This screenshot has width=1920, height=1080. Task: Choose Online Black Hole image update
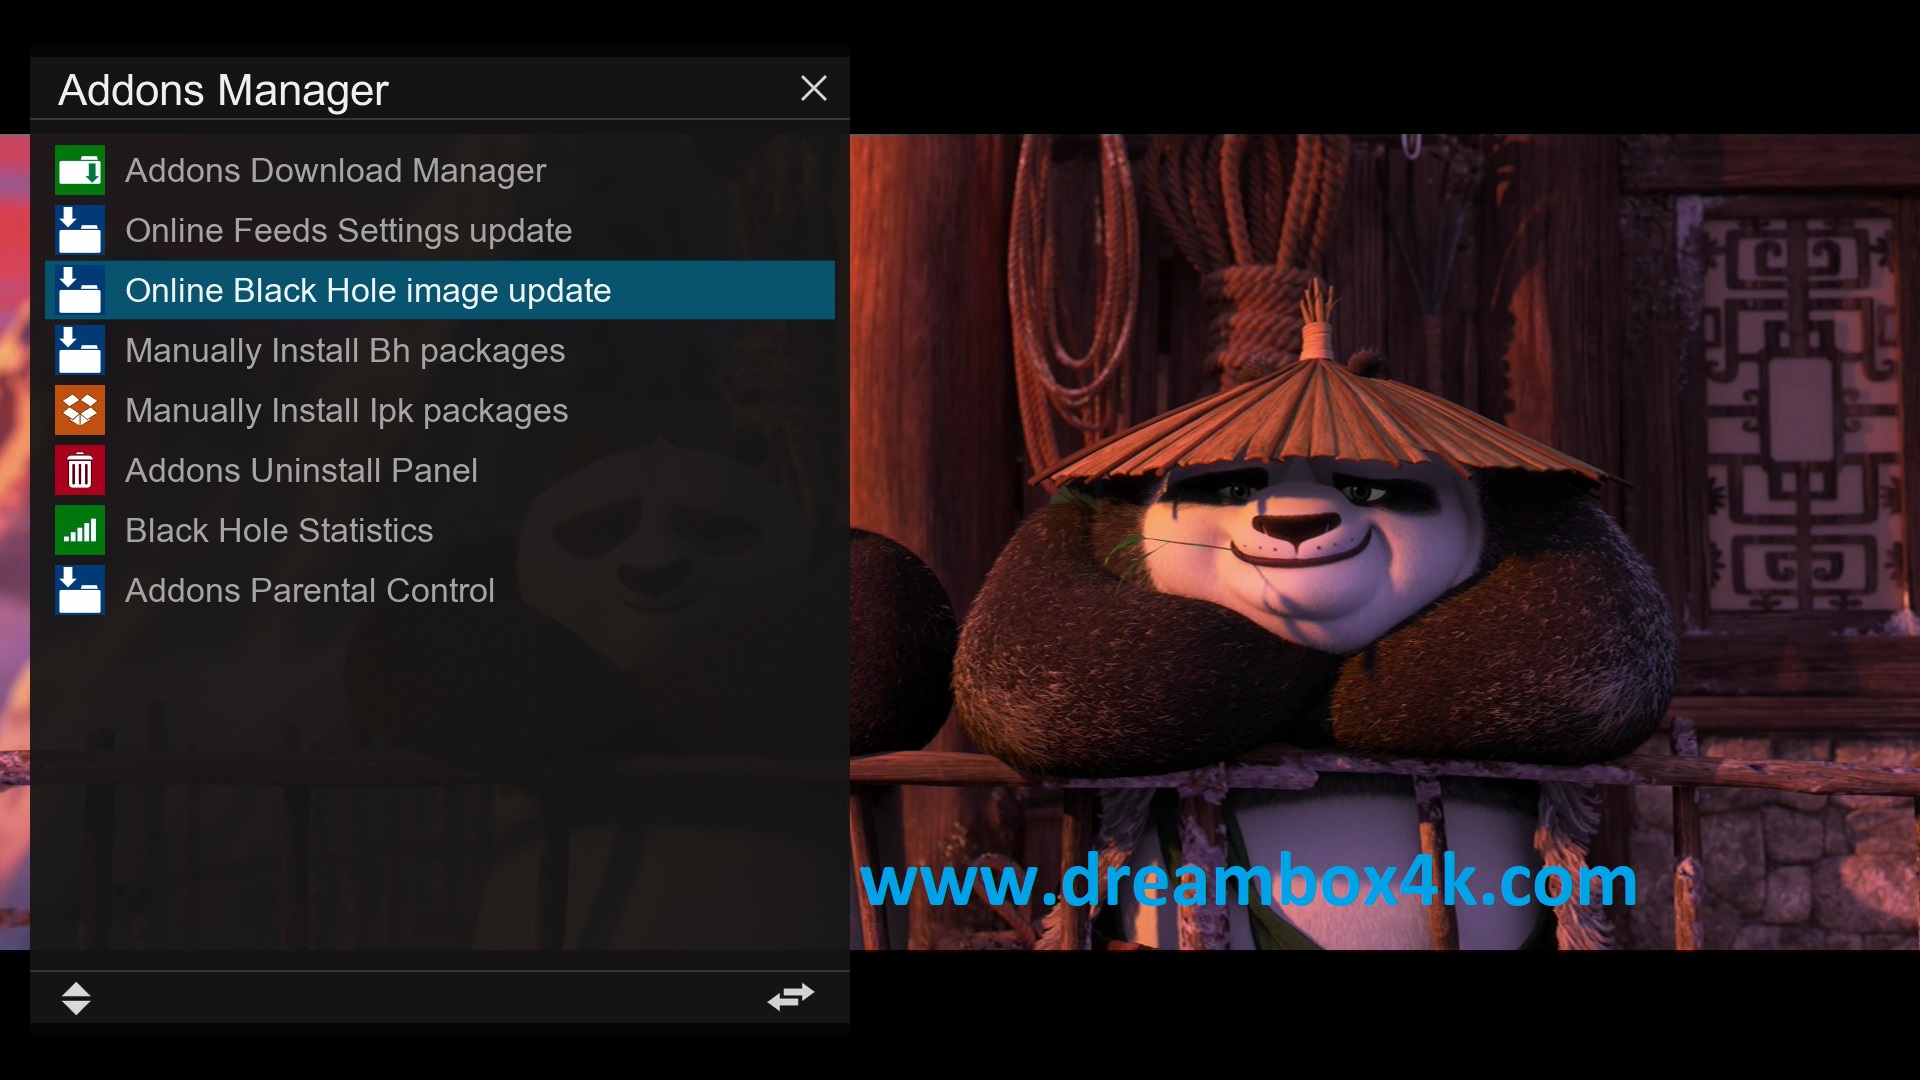click(x=440, y=290)
